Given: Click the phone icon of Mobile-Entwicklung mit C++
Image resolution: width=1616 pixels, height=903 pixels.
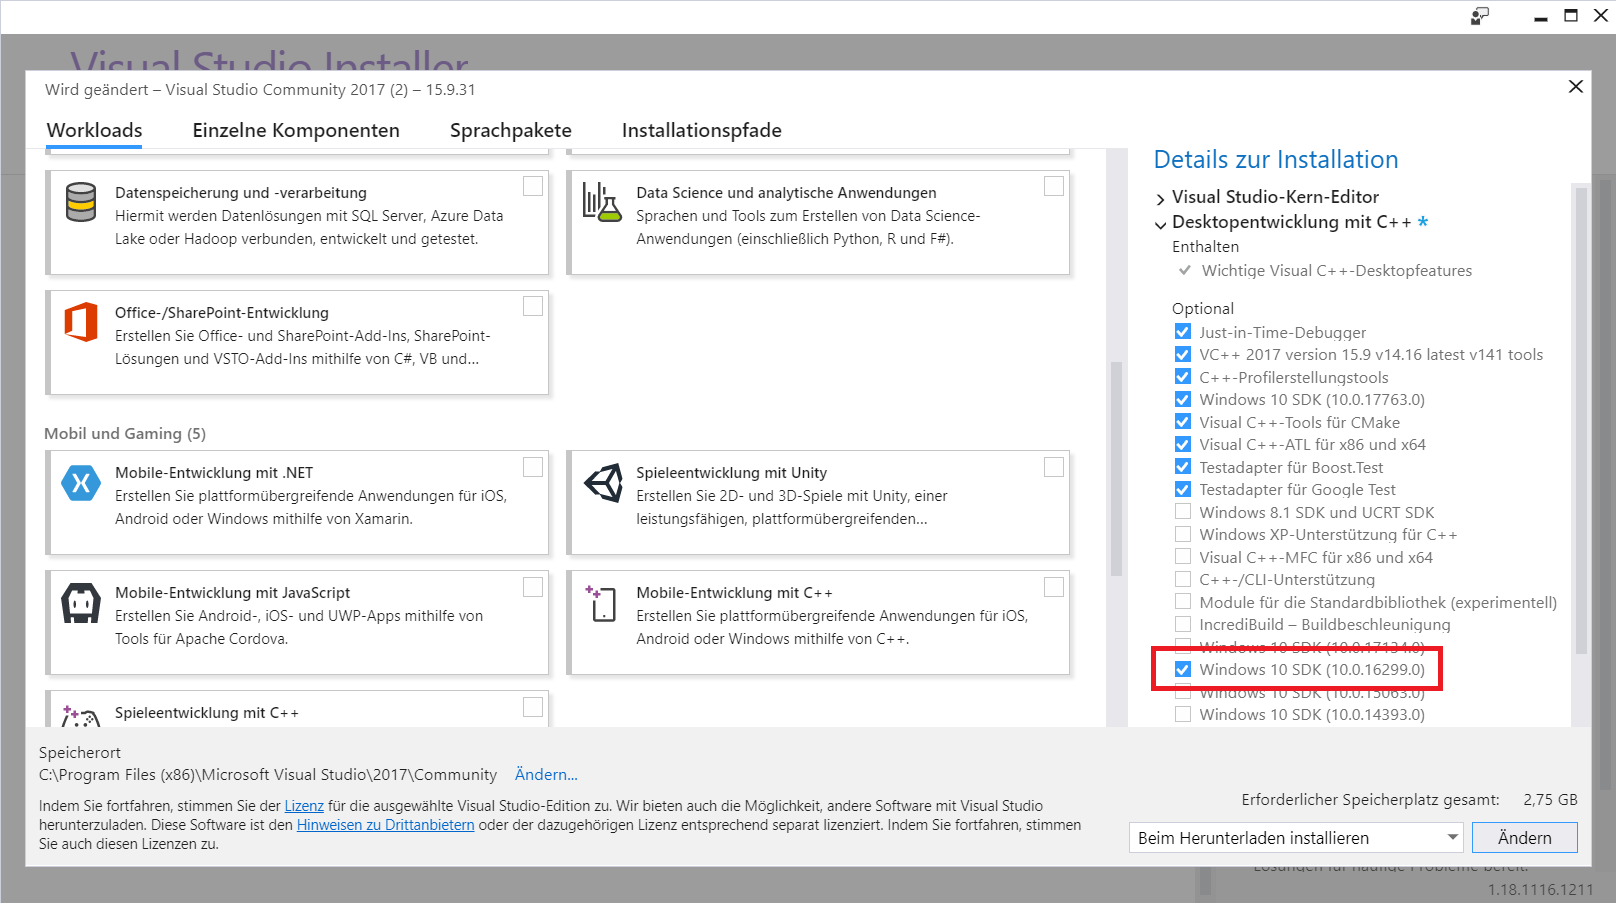Looking at the screenshot, I should 602,603.
